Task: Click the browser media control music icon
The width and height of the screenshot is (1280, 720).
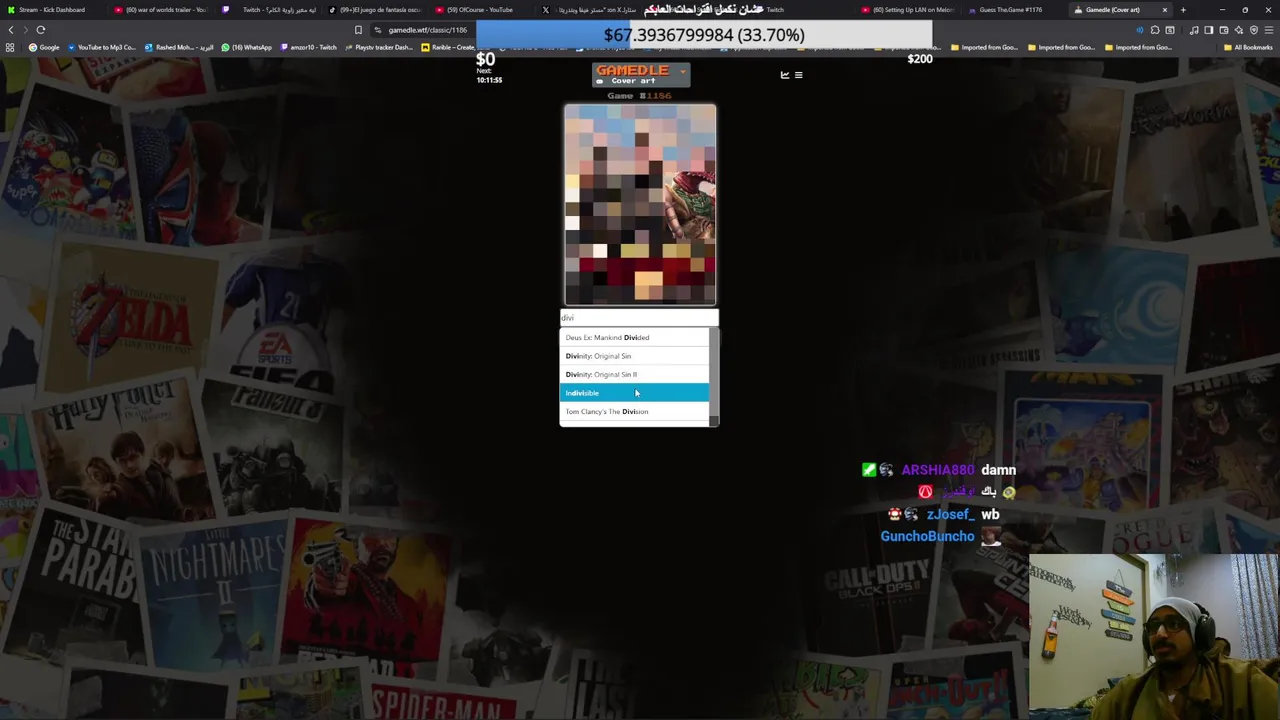Action: [1194, 30]
